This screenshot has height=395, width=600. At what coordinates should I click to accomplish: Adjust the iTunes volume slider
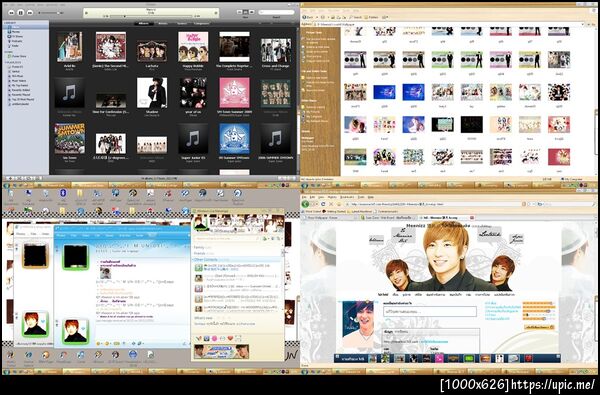(51, 13)
